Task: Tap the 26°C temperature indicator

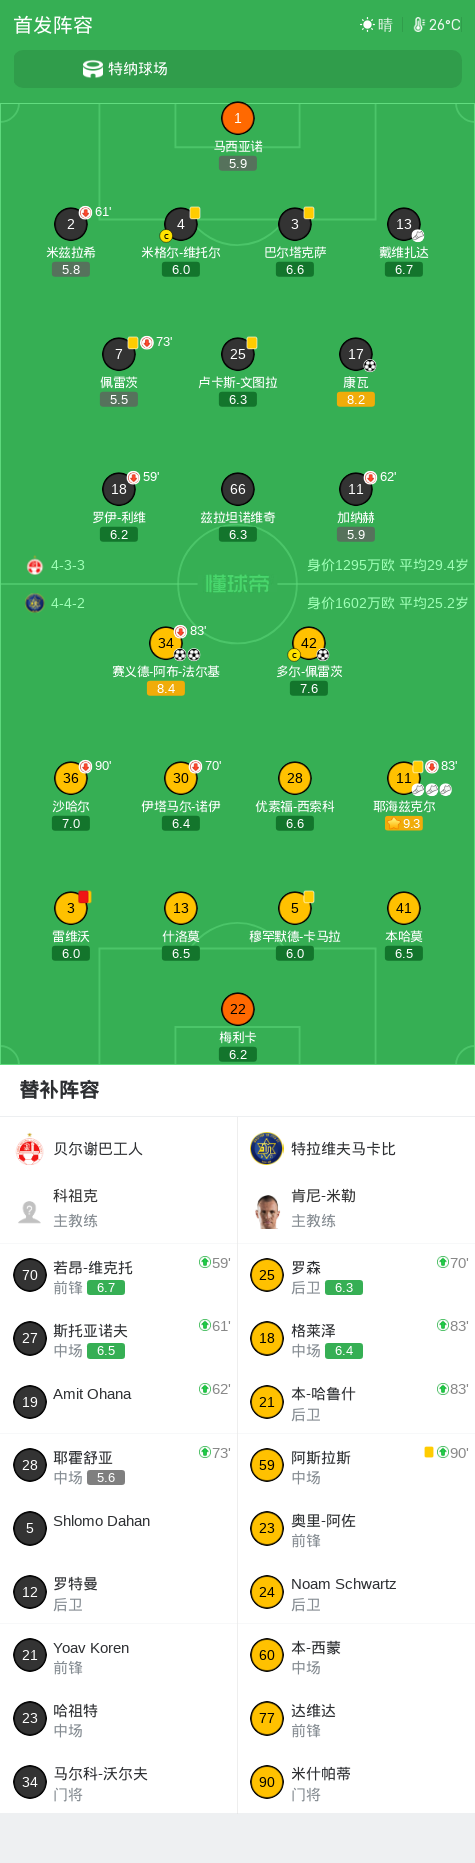Action: [437, 25]
